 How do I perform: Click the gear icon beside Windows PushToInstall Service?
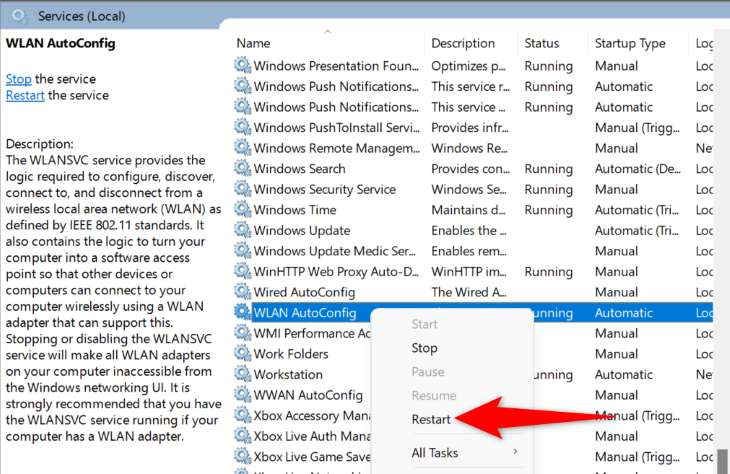coord(243,127)
